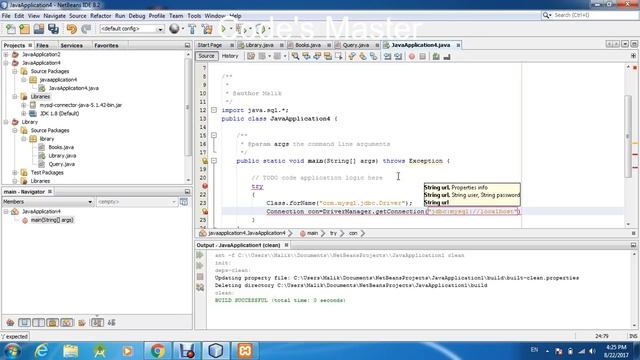
Task: Click the Stop Macro Recording icon
Action: click(422, 56)
